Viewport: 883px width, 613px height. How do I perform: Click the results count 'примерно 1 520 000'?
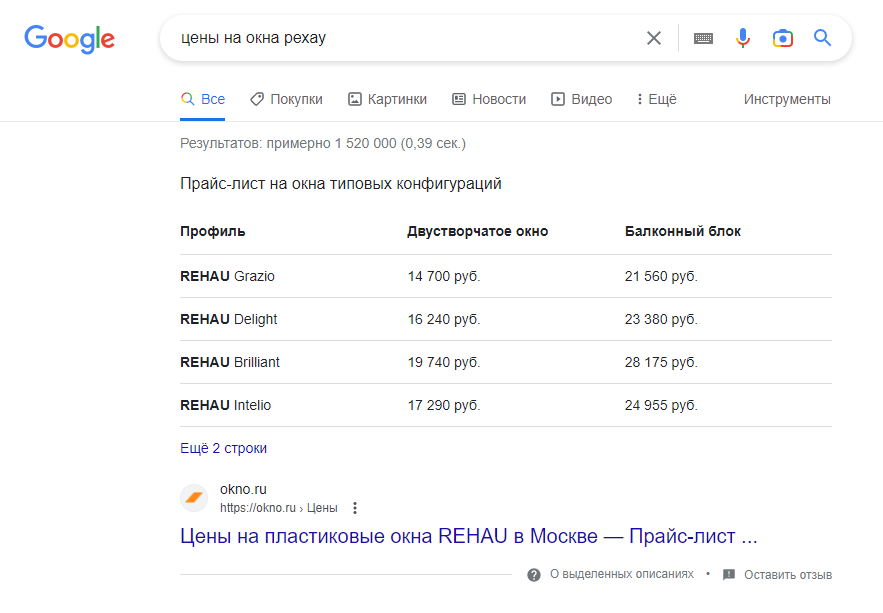(x=332, y=144)
